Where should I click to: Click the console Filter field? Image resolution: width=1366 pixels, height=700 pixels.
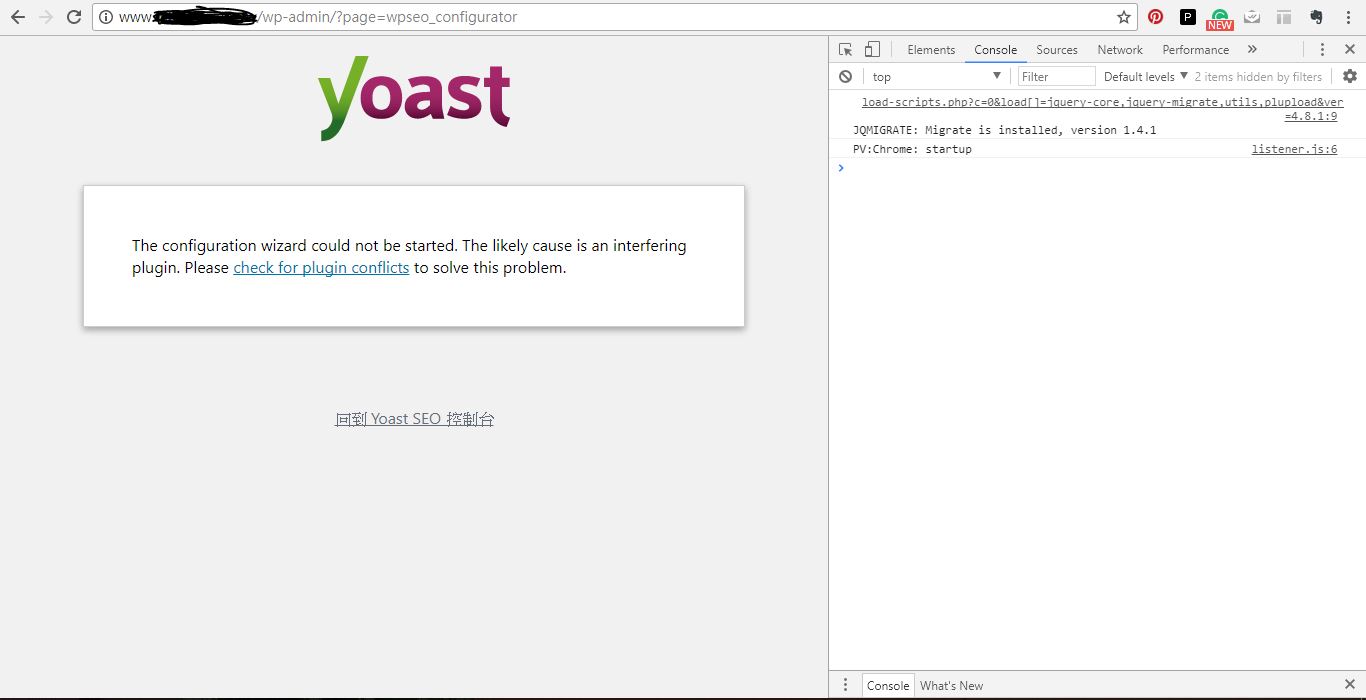[x=1057, y=76]
